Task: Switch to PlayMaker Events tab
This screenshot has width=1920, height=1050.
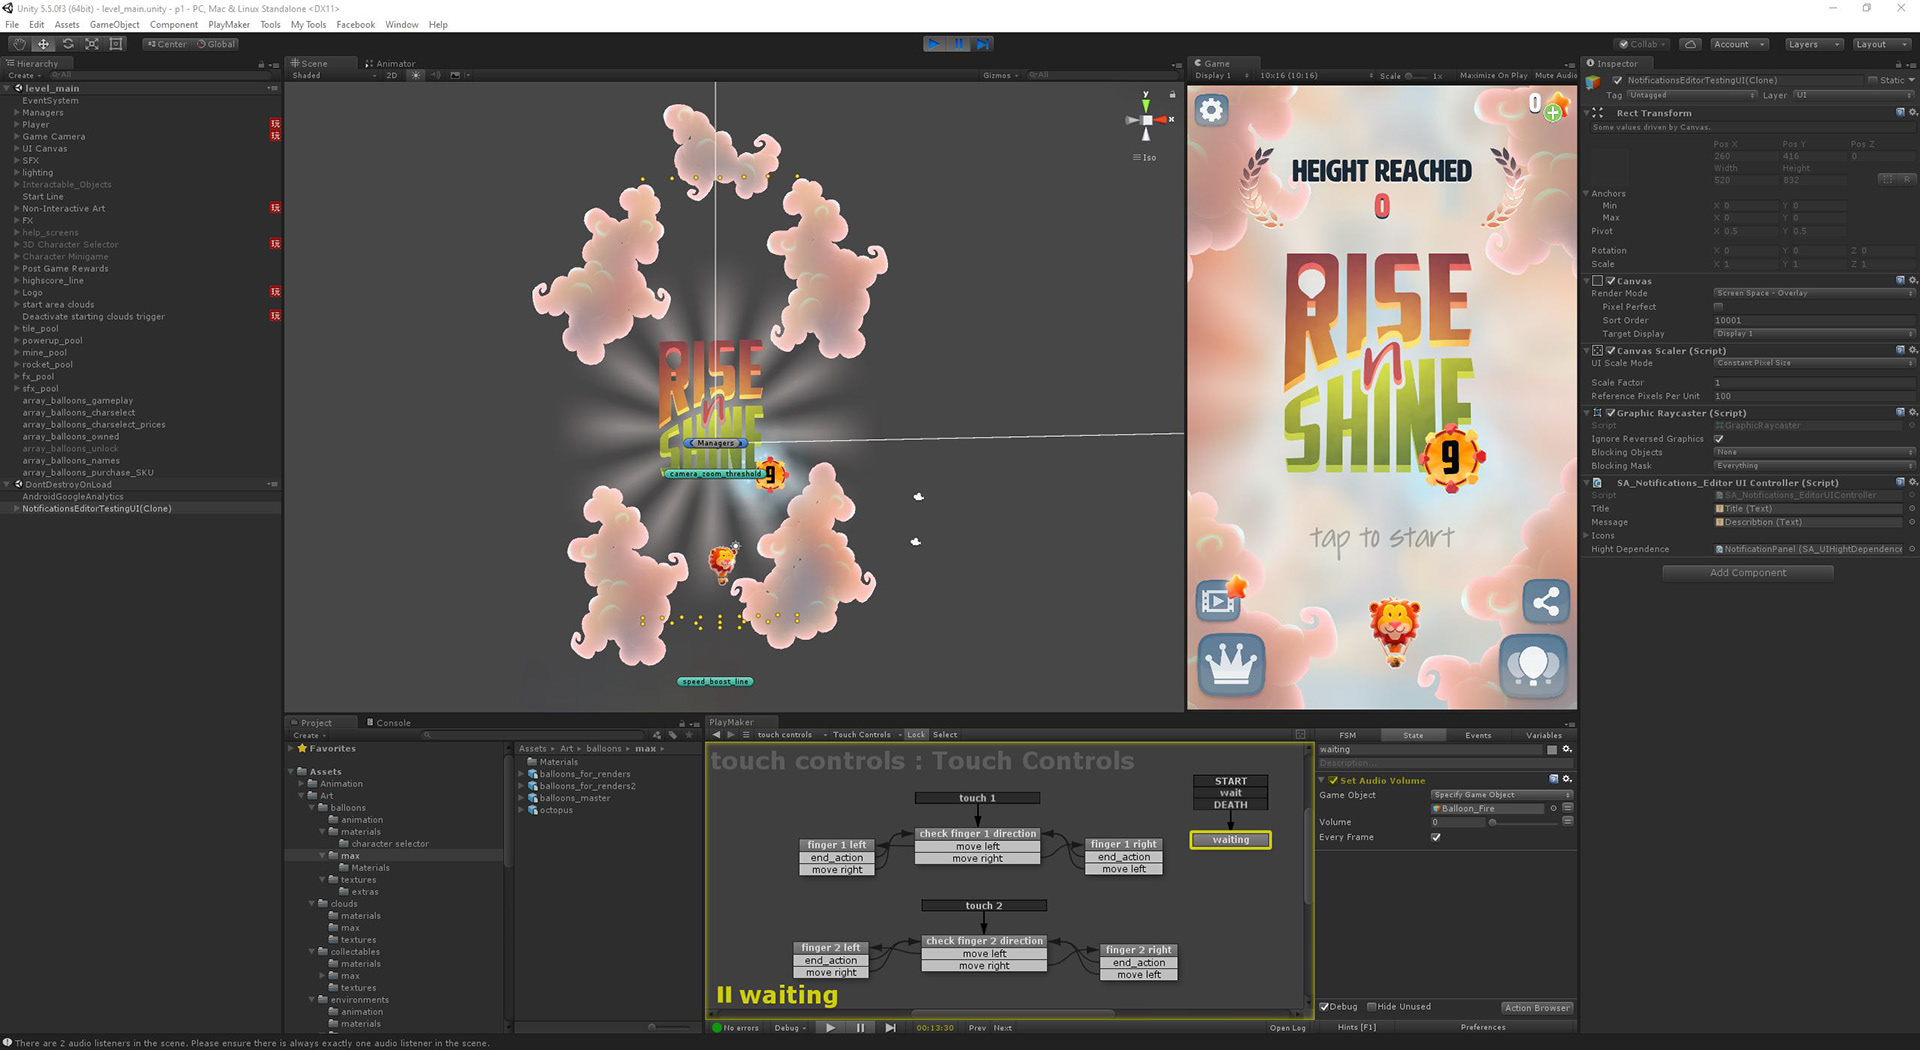Action: [1478, 735]
